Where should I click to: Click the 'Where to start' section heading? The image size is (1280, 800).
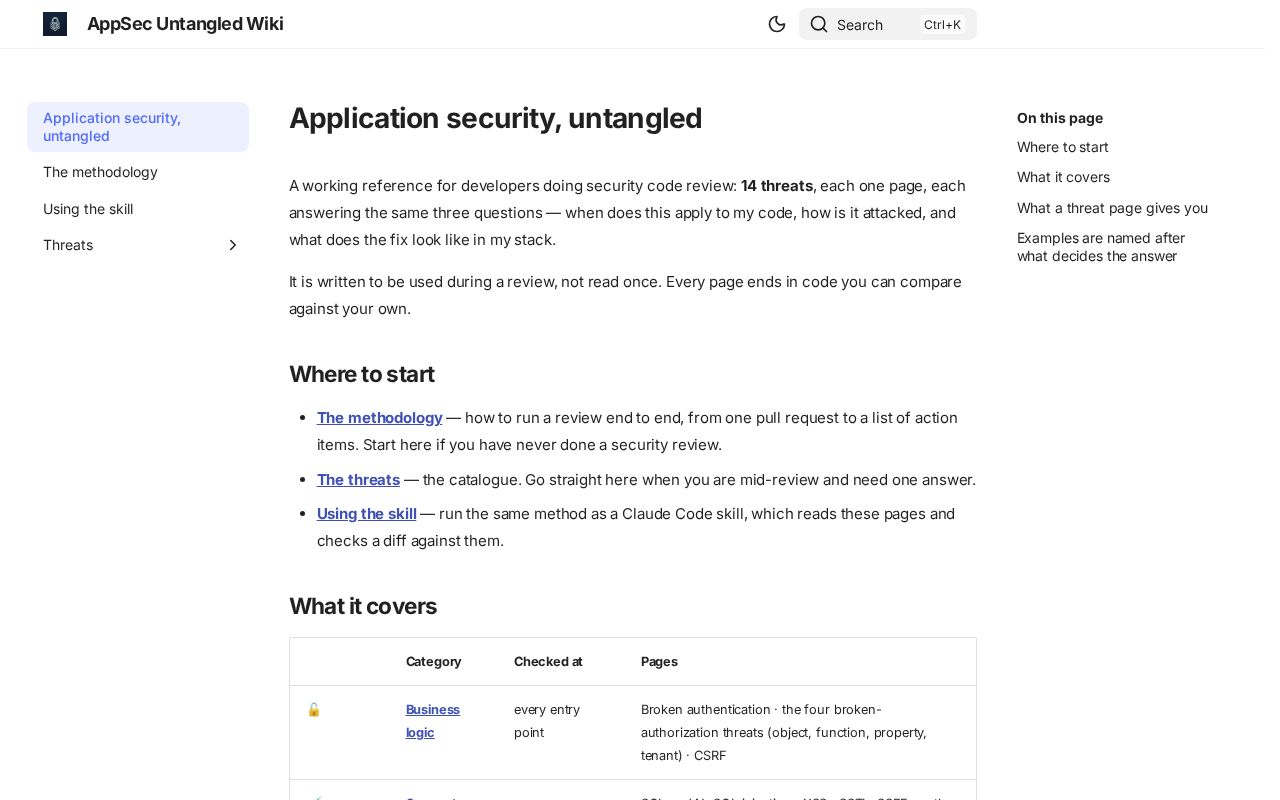tap(362, 374)
